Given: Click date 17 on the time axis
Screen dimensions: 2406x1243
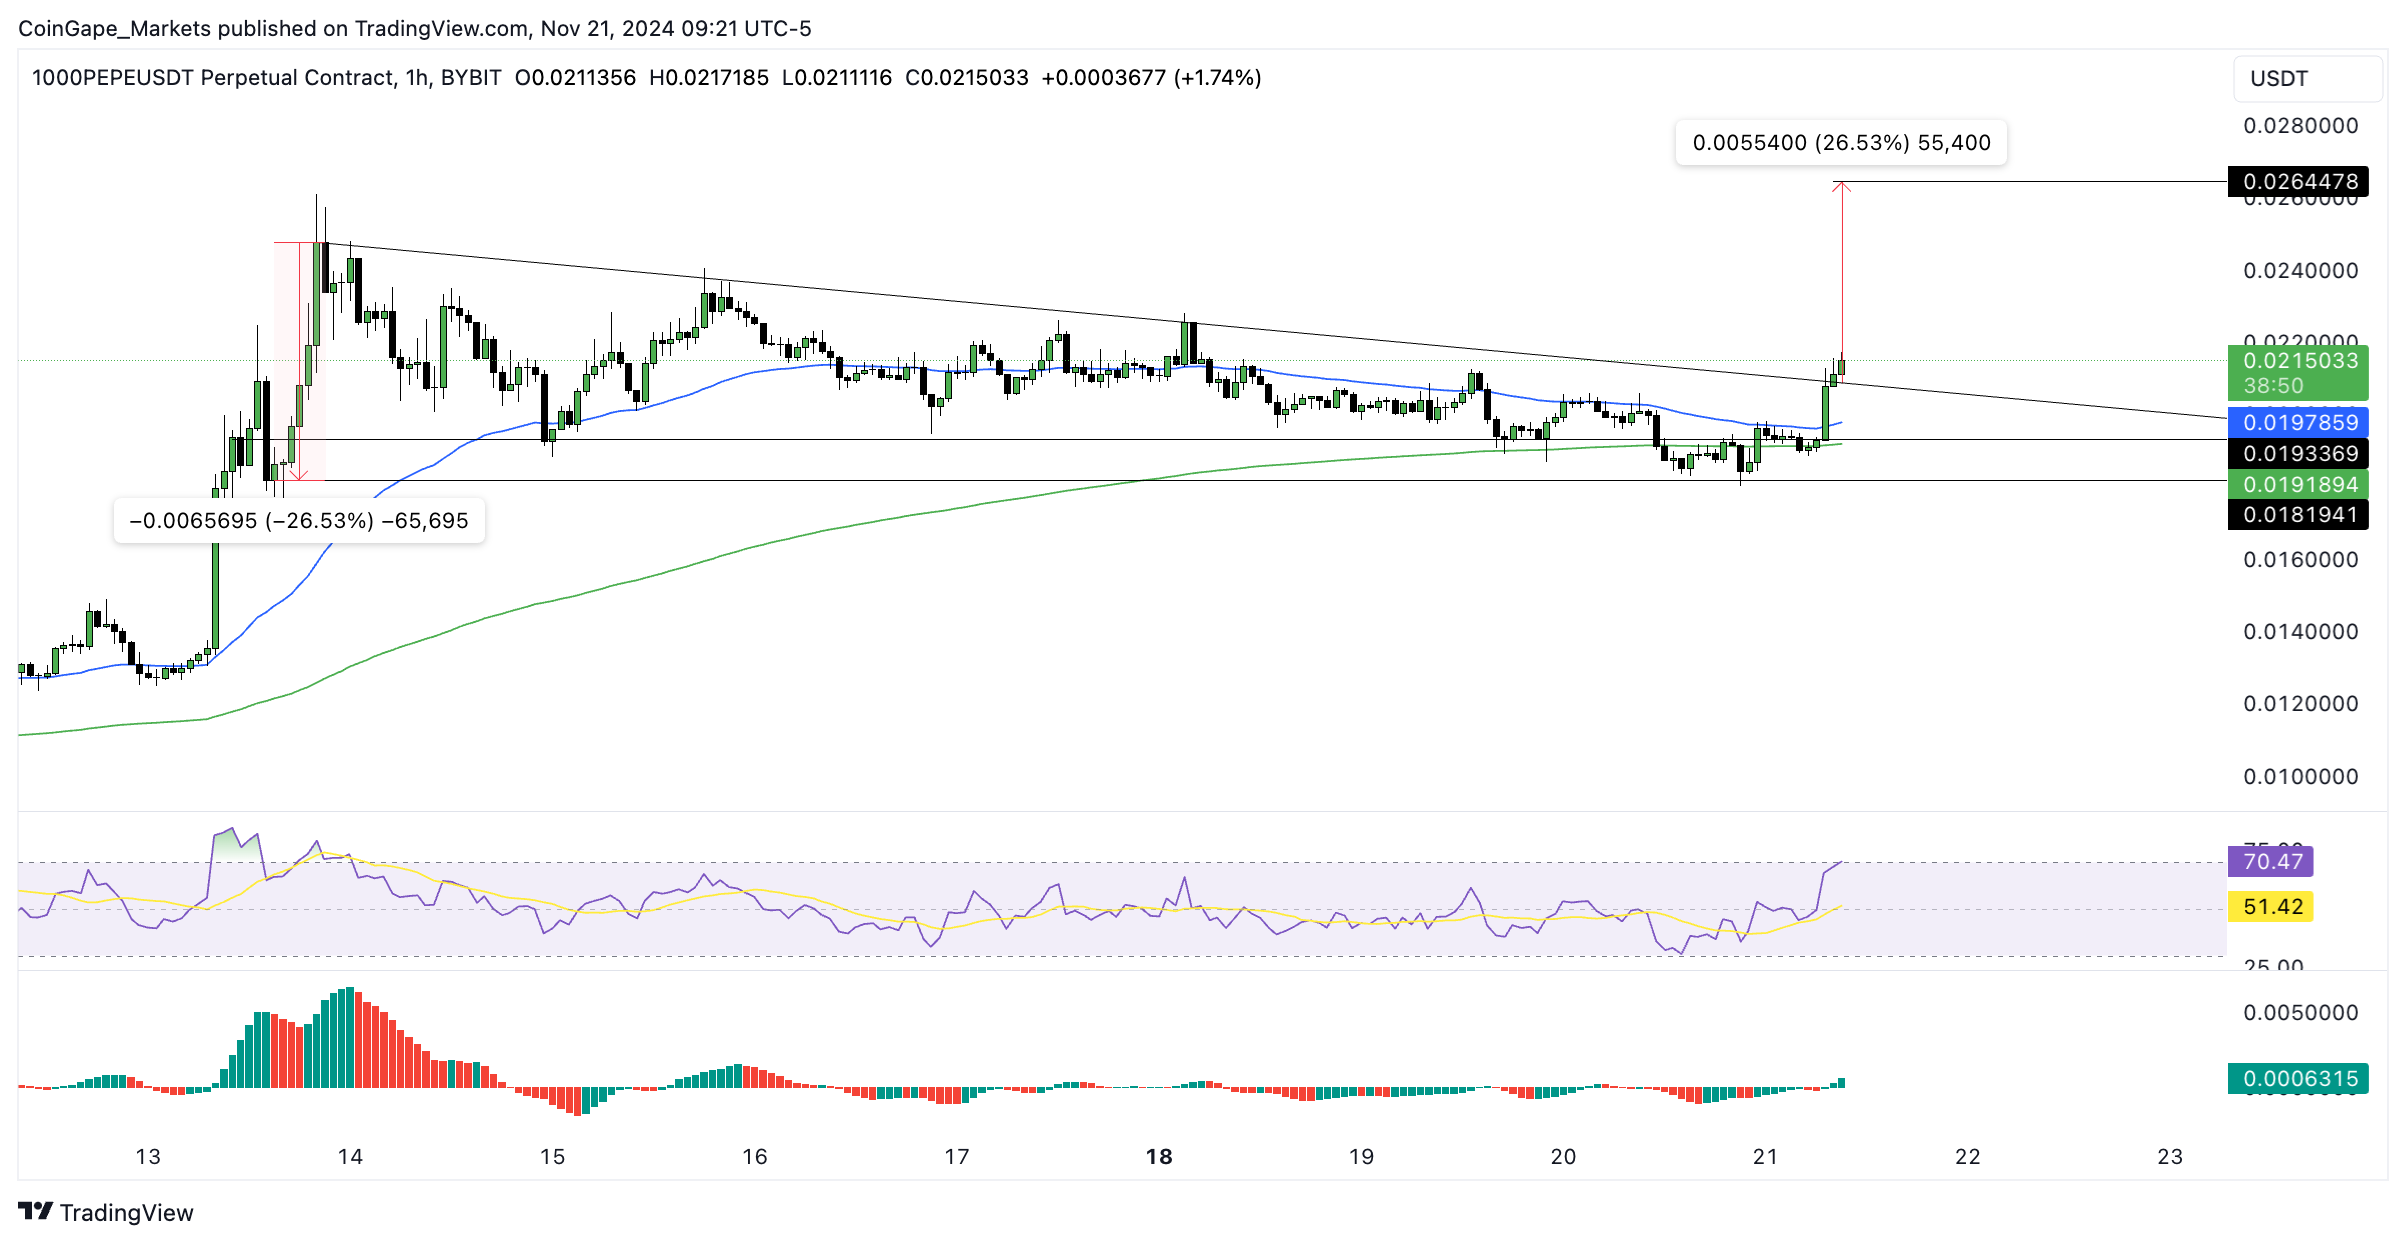Looking at the screenshot, I should pyautogui.click(x=956, y=1156).
